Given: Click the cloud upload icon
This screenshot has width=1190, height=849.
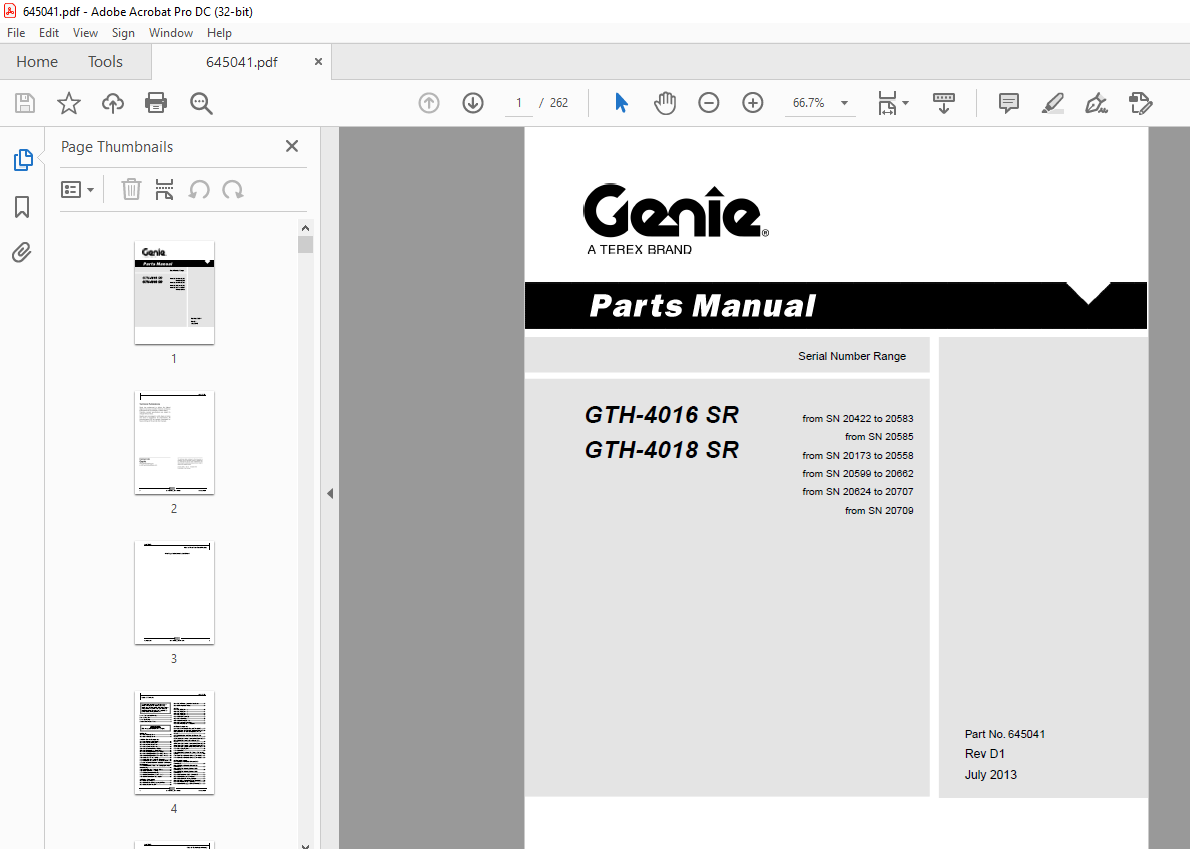Looking at the screenshot, I should 112,103.
